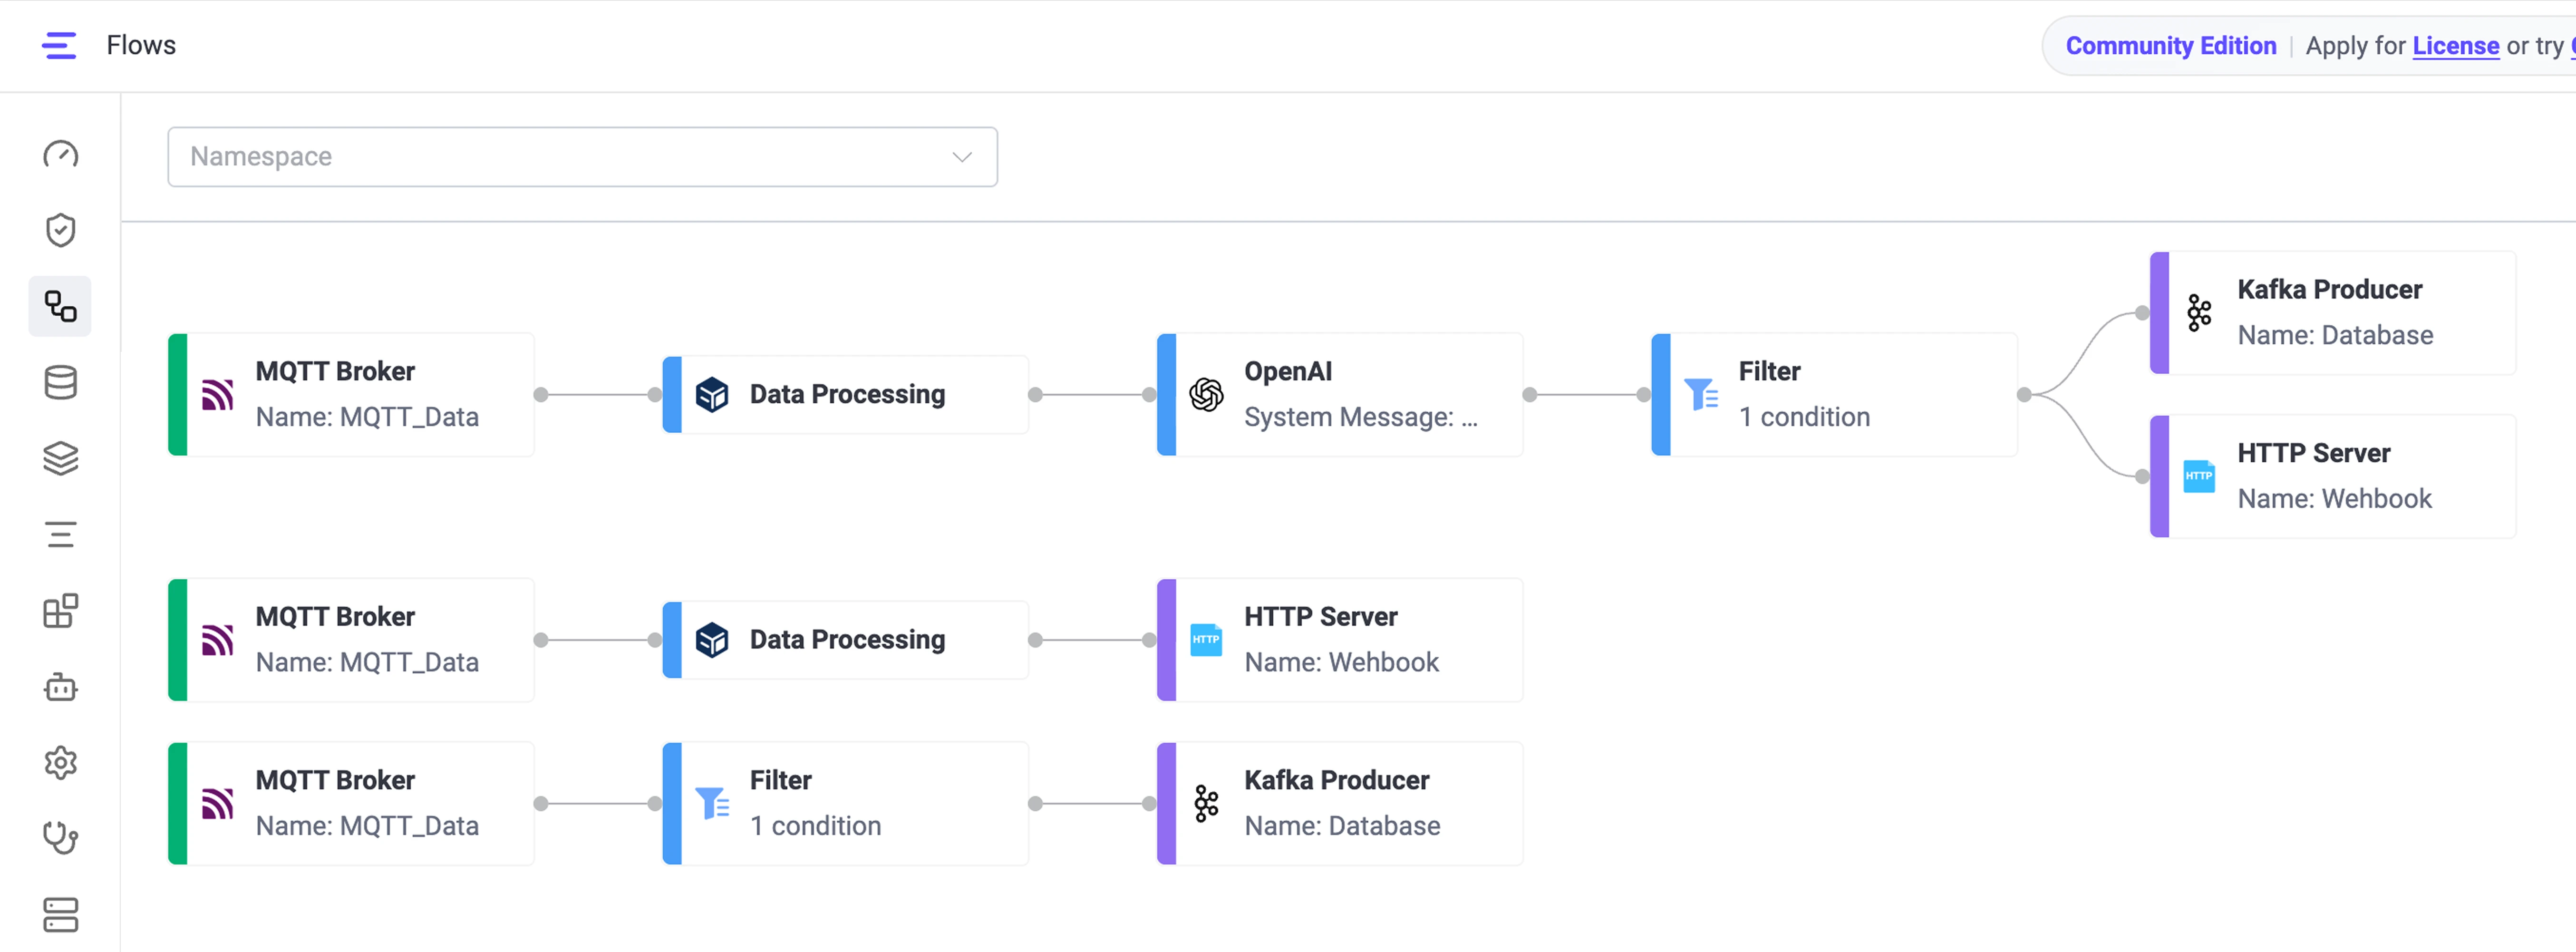2576x952 pixels.
Task: Open the settings gear icon in sidebar
Action: [x=60, y=763]
